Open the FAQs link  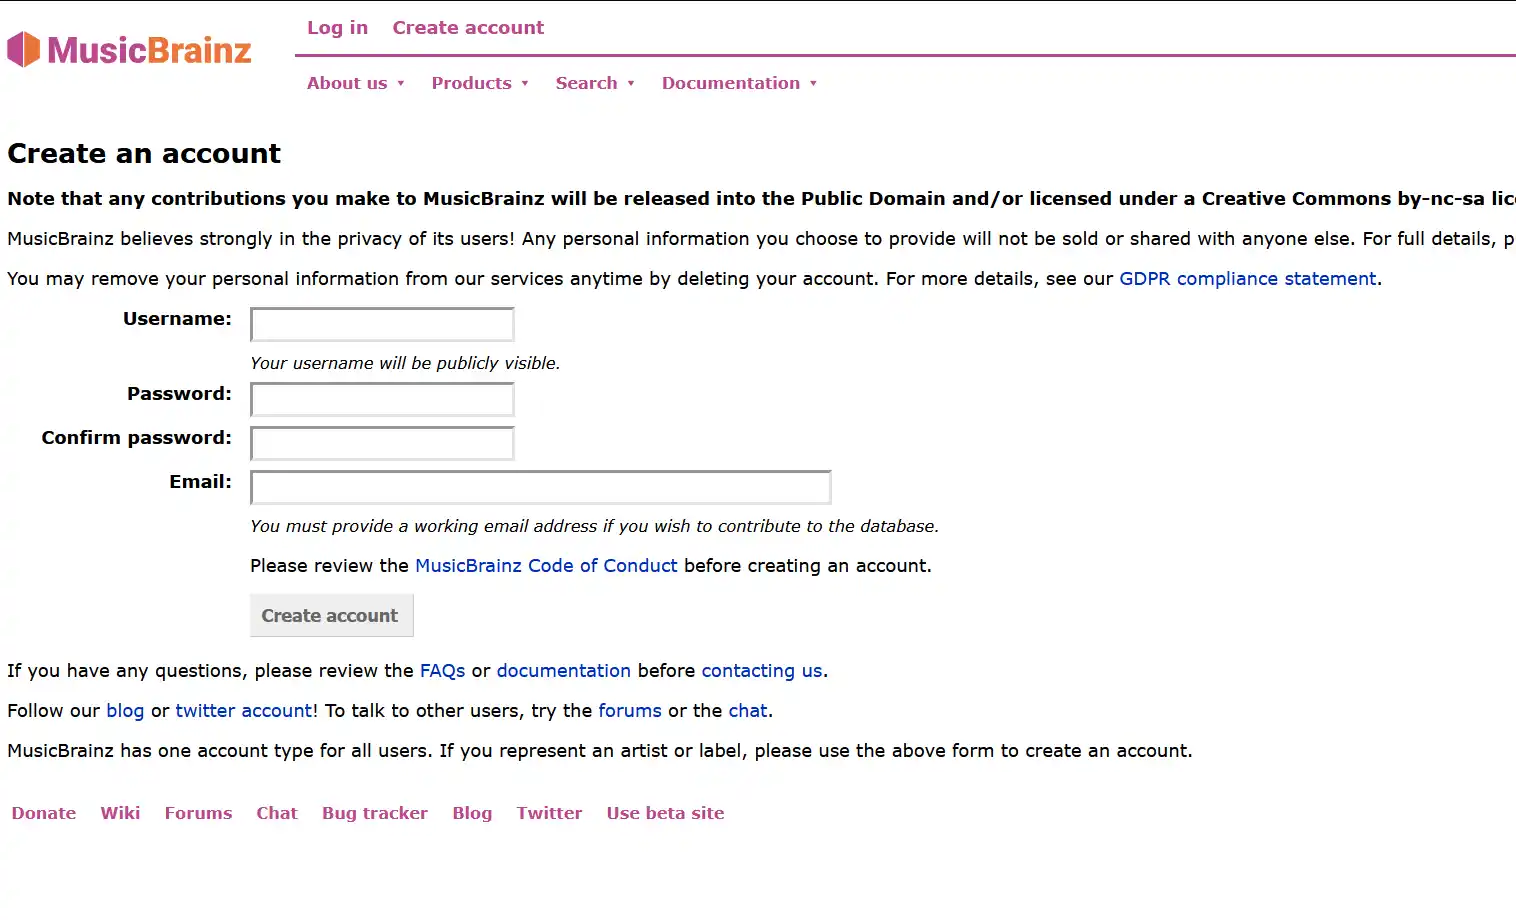tap(442, 671)
